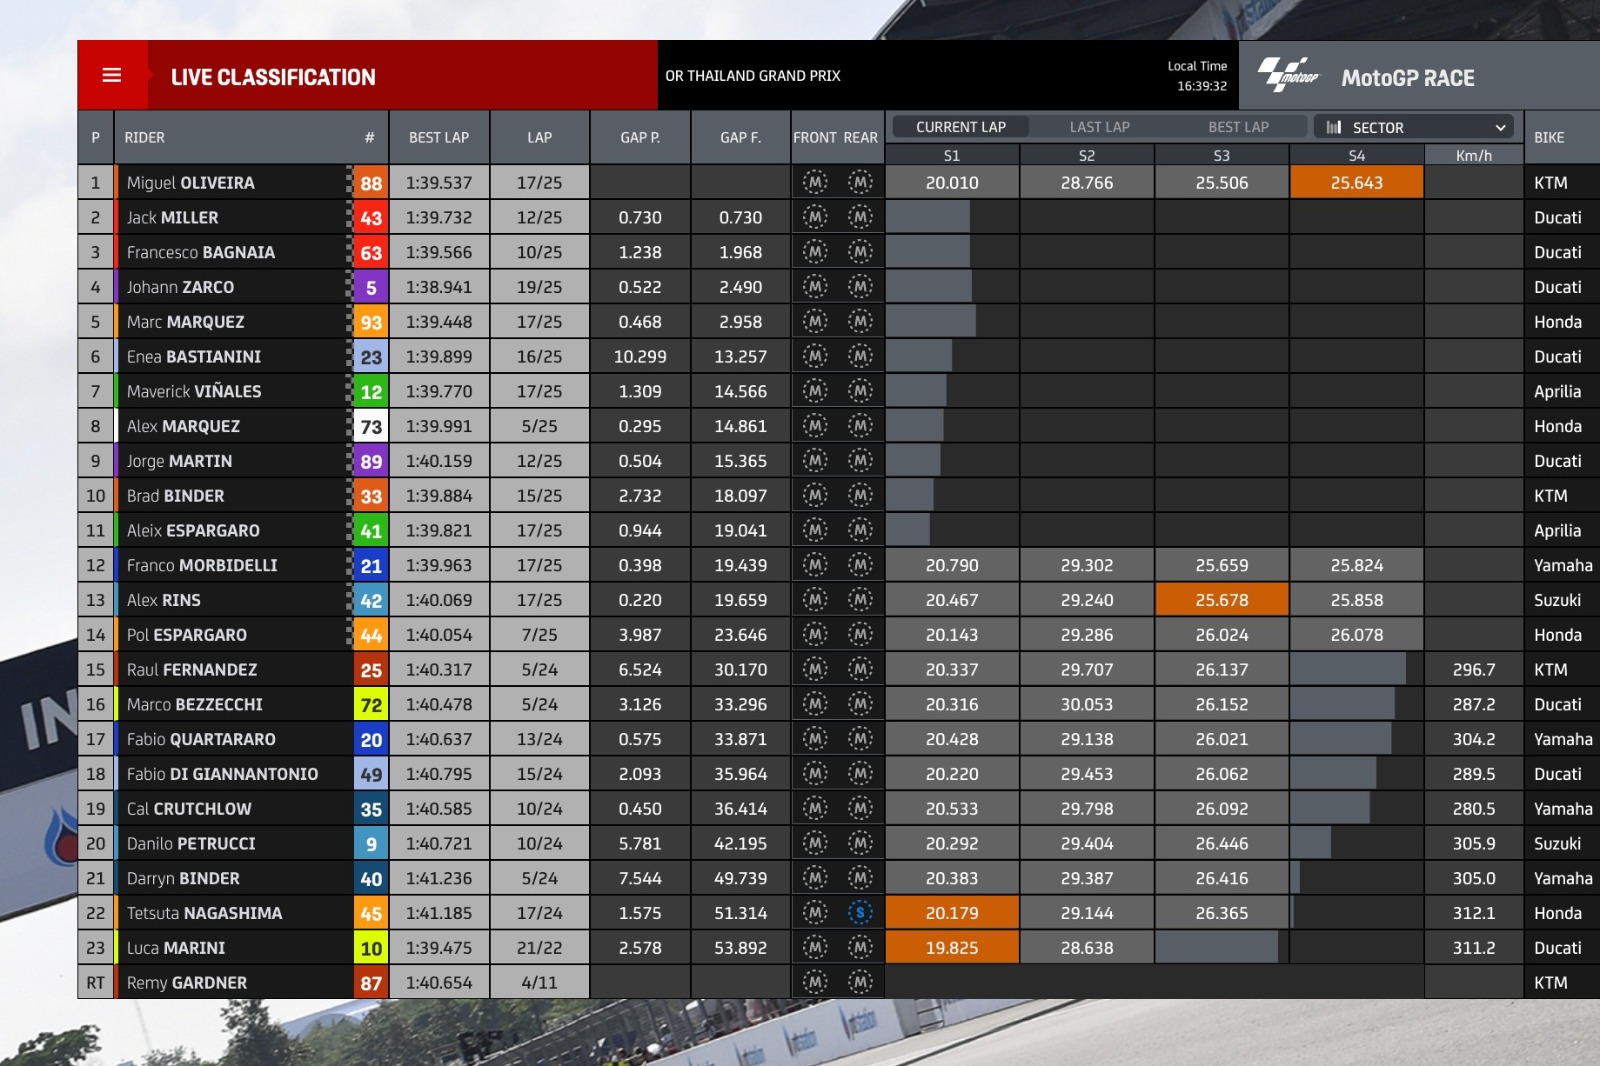Switch to the LAST LAP tab

(x=1099, y=127)
